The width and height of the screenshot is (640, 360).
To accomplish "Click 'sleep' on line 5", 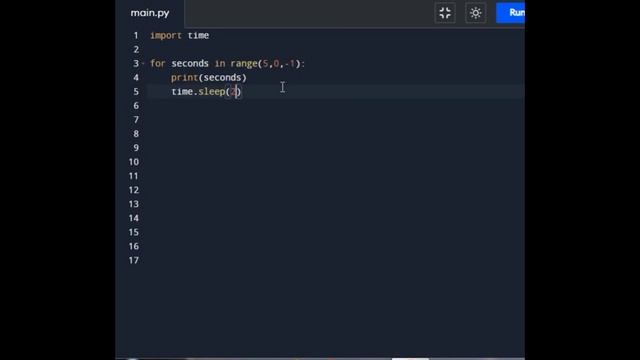I will pos(211,92).
